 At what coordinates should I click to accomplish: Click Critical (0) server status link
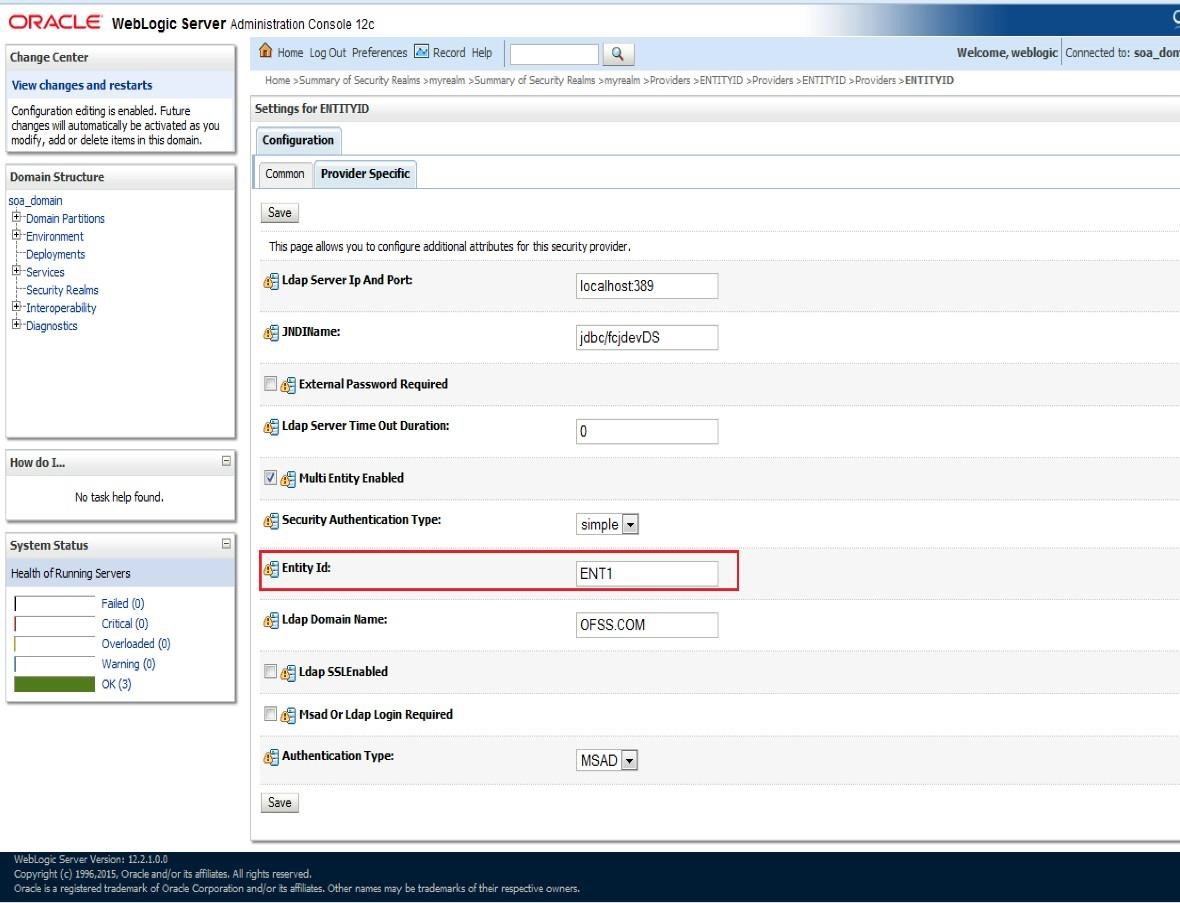click(125, 624)
